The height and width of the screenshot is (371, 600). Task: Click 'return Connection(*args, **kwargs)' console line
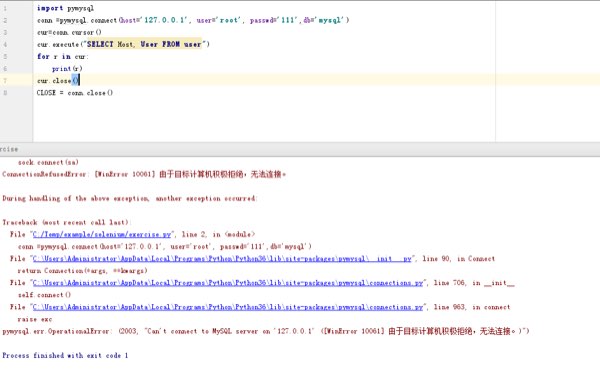click(83, 271)
